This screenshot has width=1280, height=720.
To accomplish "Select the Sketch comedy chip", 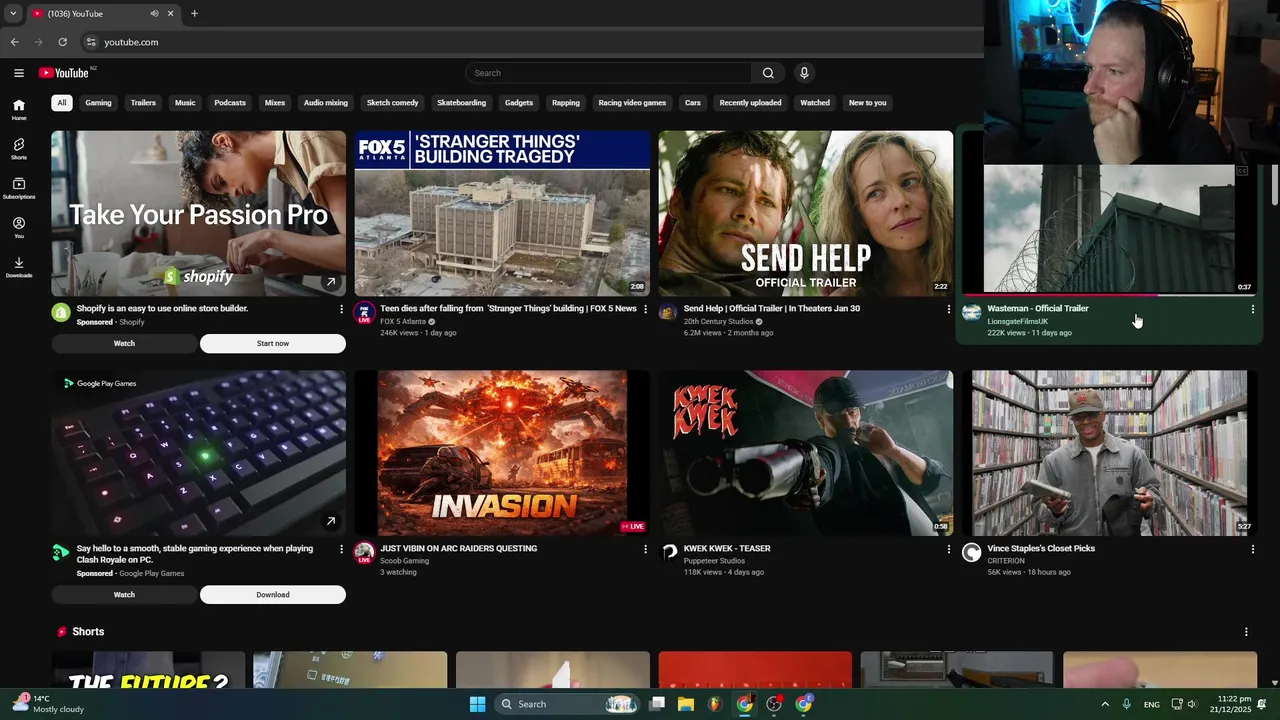I will (393, 102).
